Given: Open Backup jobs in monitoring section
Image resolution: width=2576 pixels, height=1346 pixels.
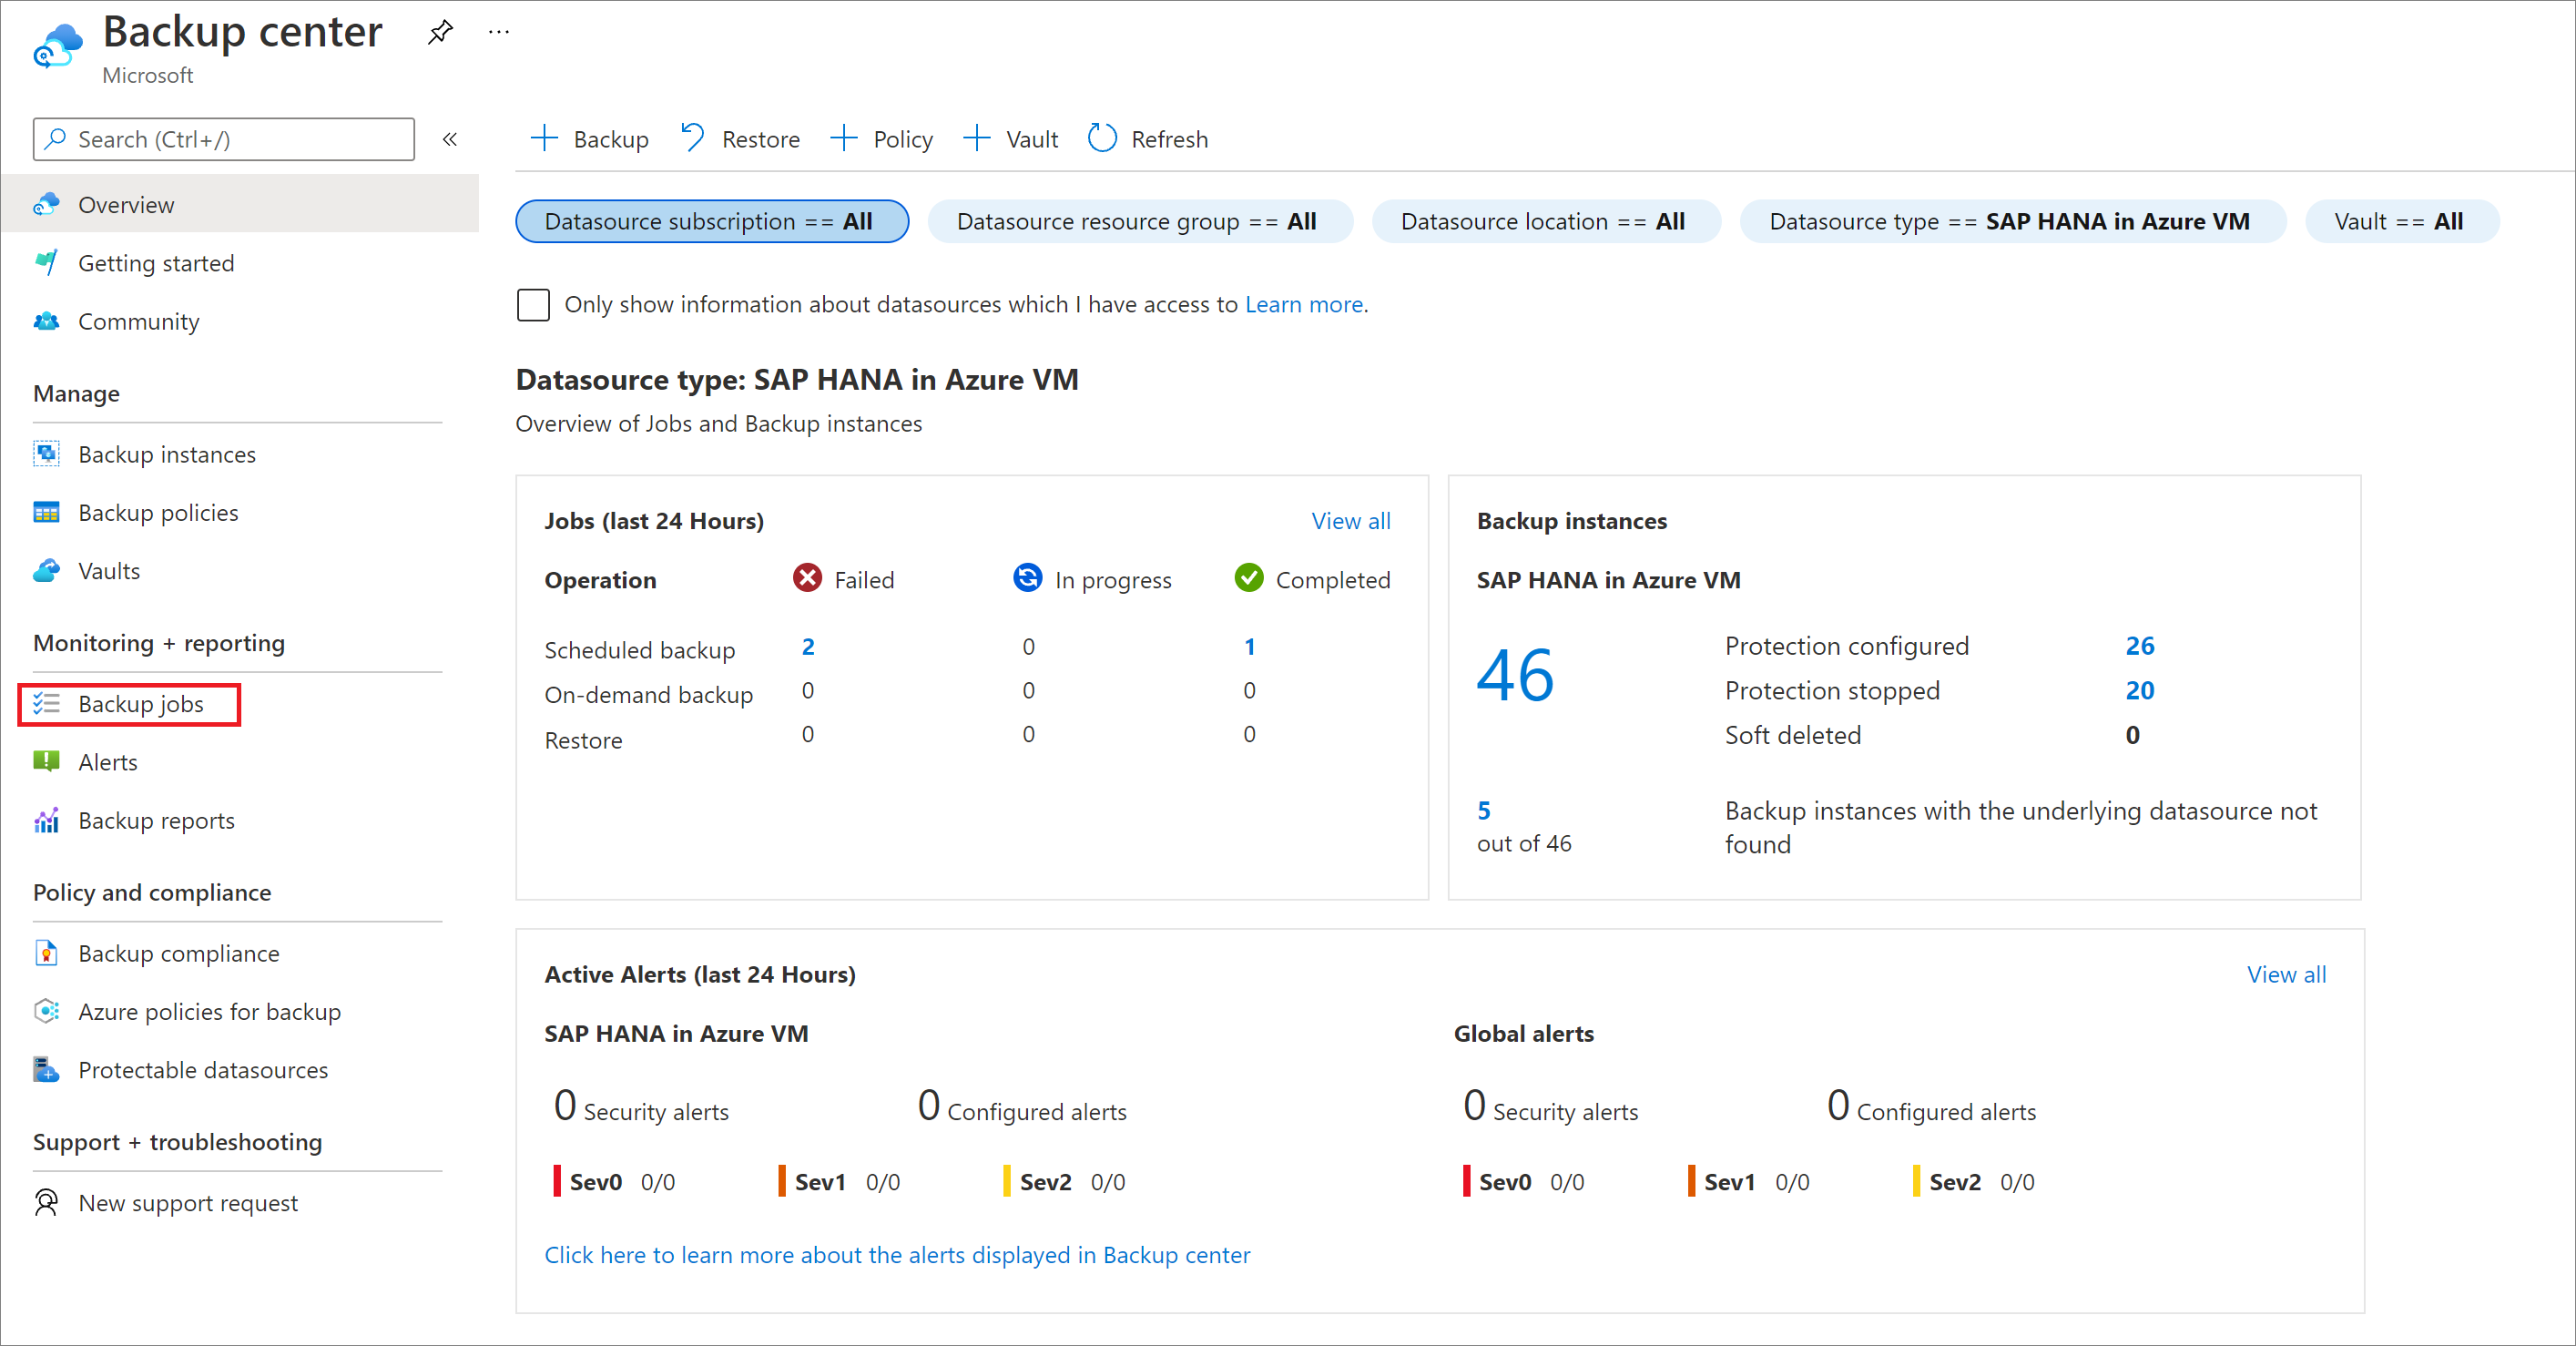Looking at the screenshot, I should (x=141, y=702).
